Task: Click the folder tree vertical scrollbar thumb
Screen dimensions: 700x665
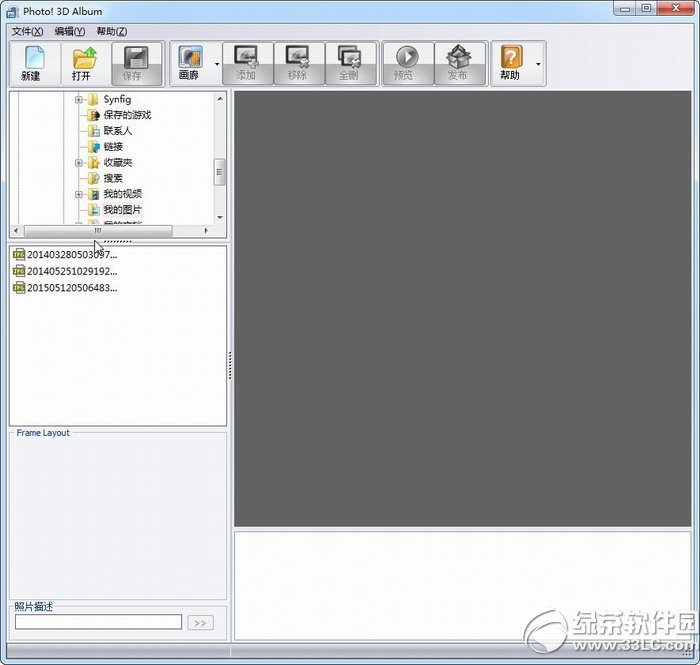Action: click(220, 172)
